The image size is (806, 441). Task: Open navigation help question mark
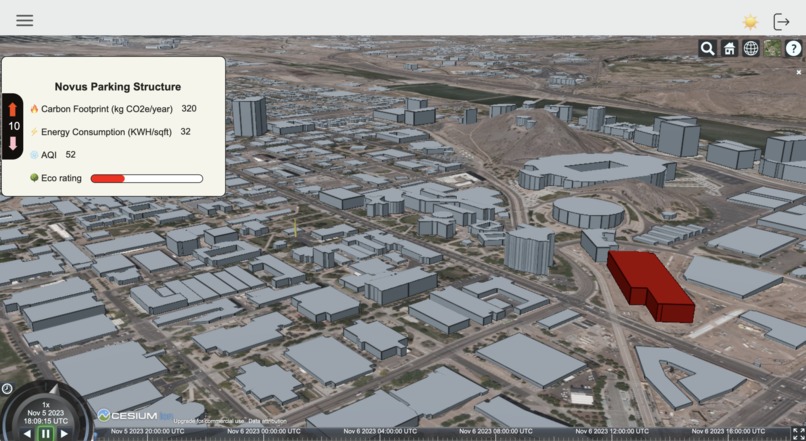793,48
